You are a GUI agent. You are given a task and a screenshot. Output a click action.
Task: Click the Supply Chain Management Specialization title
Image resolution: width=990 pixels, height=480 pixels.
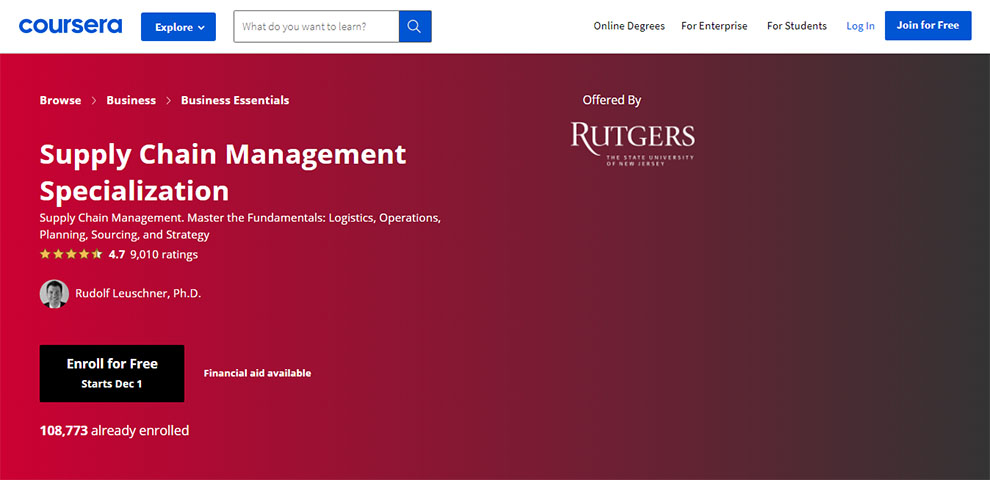coord(223,172)
